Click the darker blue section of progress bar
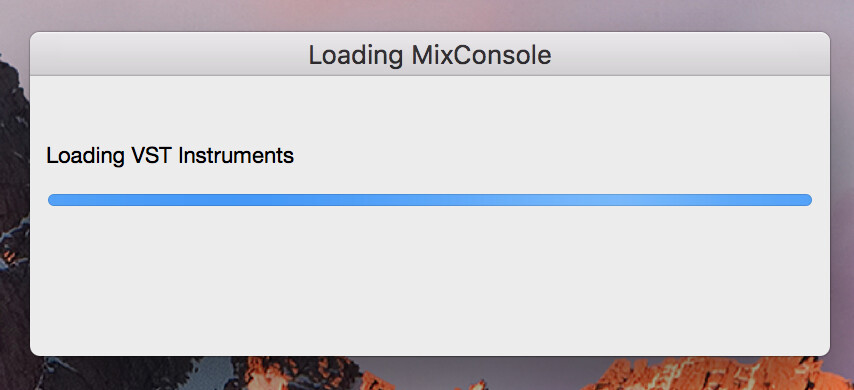The image size is (854, 390). (x=218, y=200)
